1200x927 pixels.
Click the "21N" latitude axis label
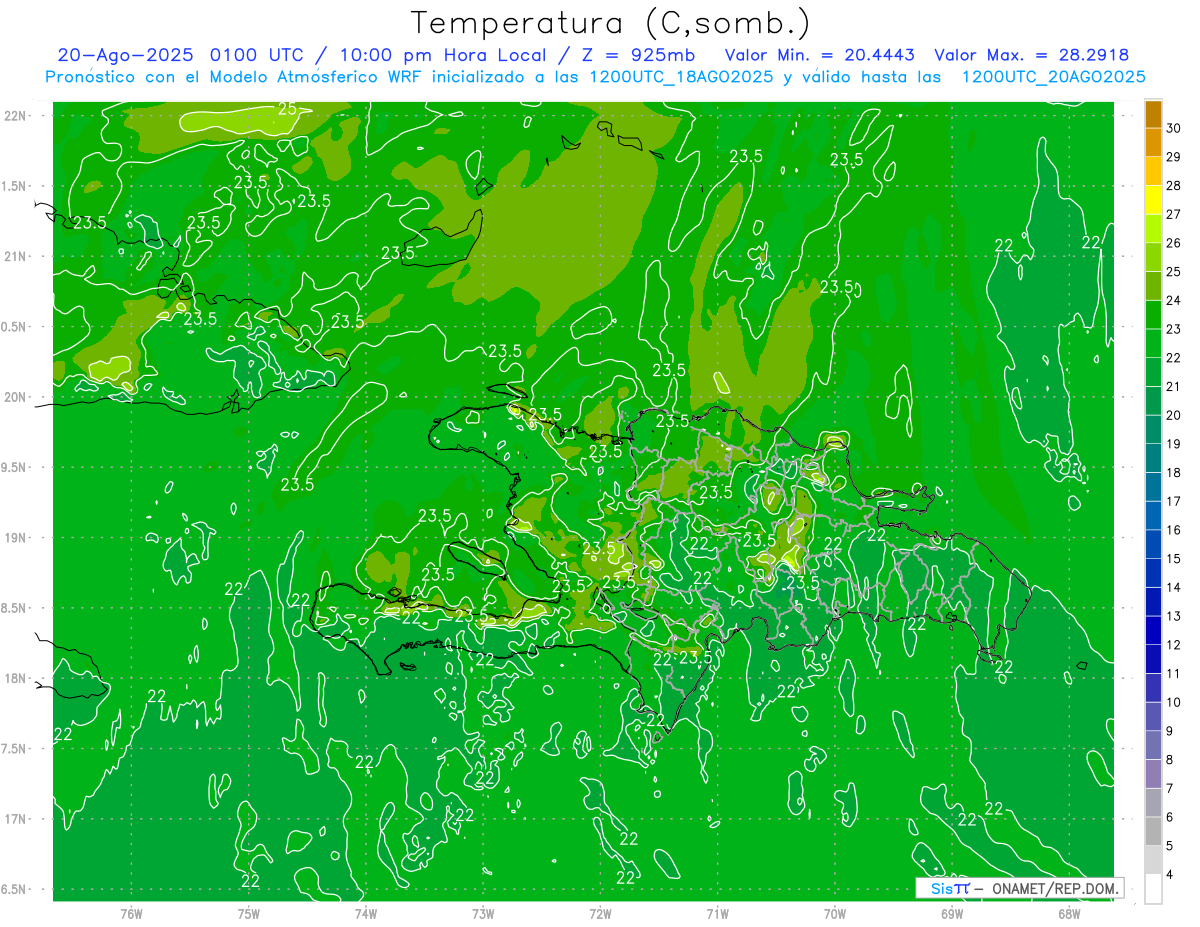14,256
